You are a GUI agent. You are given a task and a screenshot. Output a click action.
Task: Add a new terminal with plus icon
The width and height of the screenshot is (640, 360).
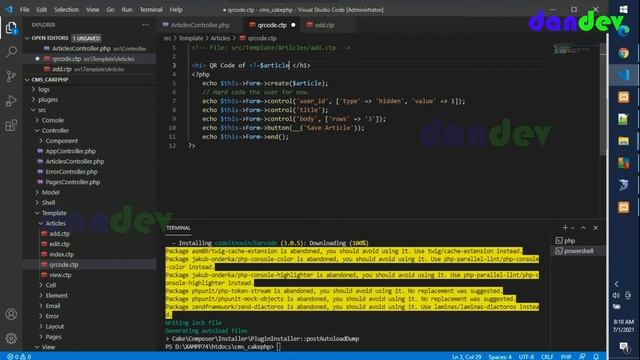click(x=565, y=228)
